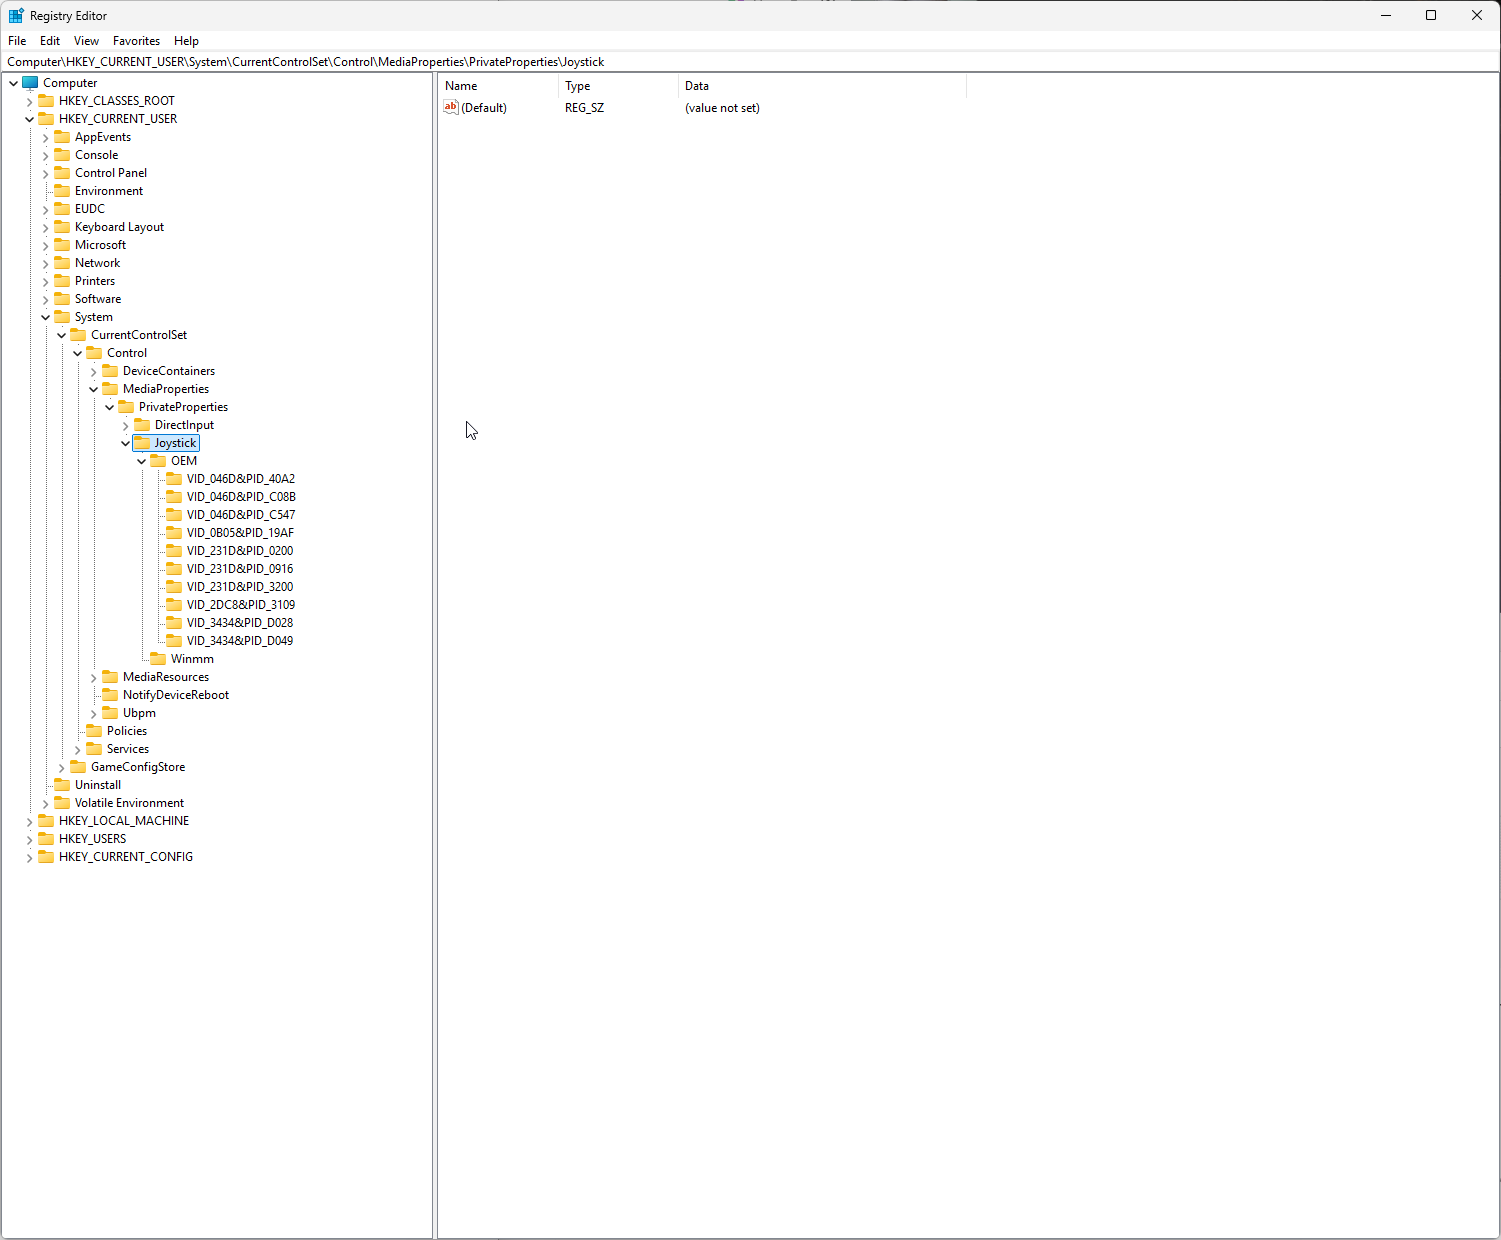Click the VID_046D&PID_C08B folder icon
This screenshot has width=1501, height=1240.
click(174, 497)
